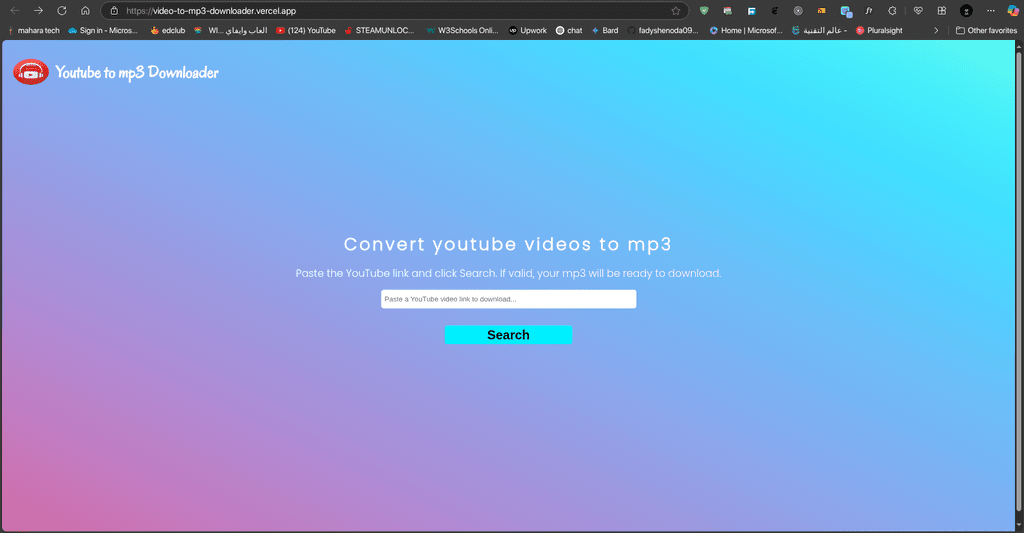Open the 'Home | Microsof...' bookmark
1024x533 pixels.
[x=746, y=30]
